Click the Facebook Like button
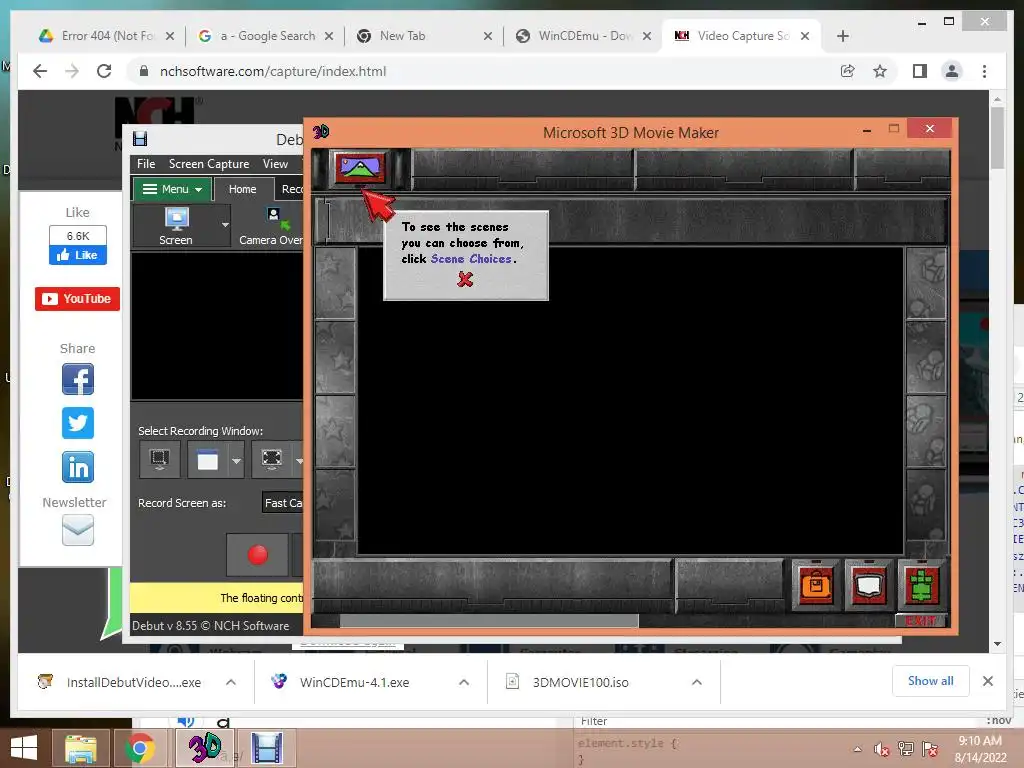The width and height of the screenshot is (1024, 768). pyautogui.click(x=77, y=255)
